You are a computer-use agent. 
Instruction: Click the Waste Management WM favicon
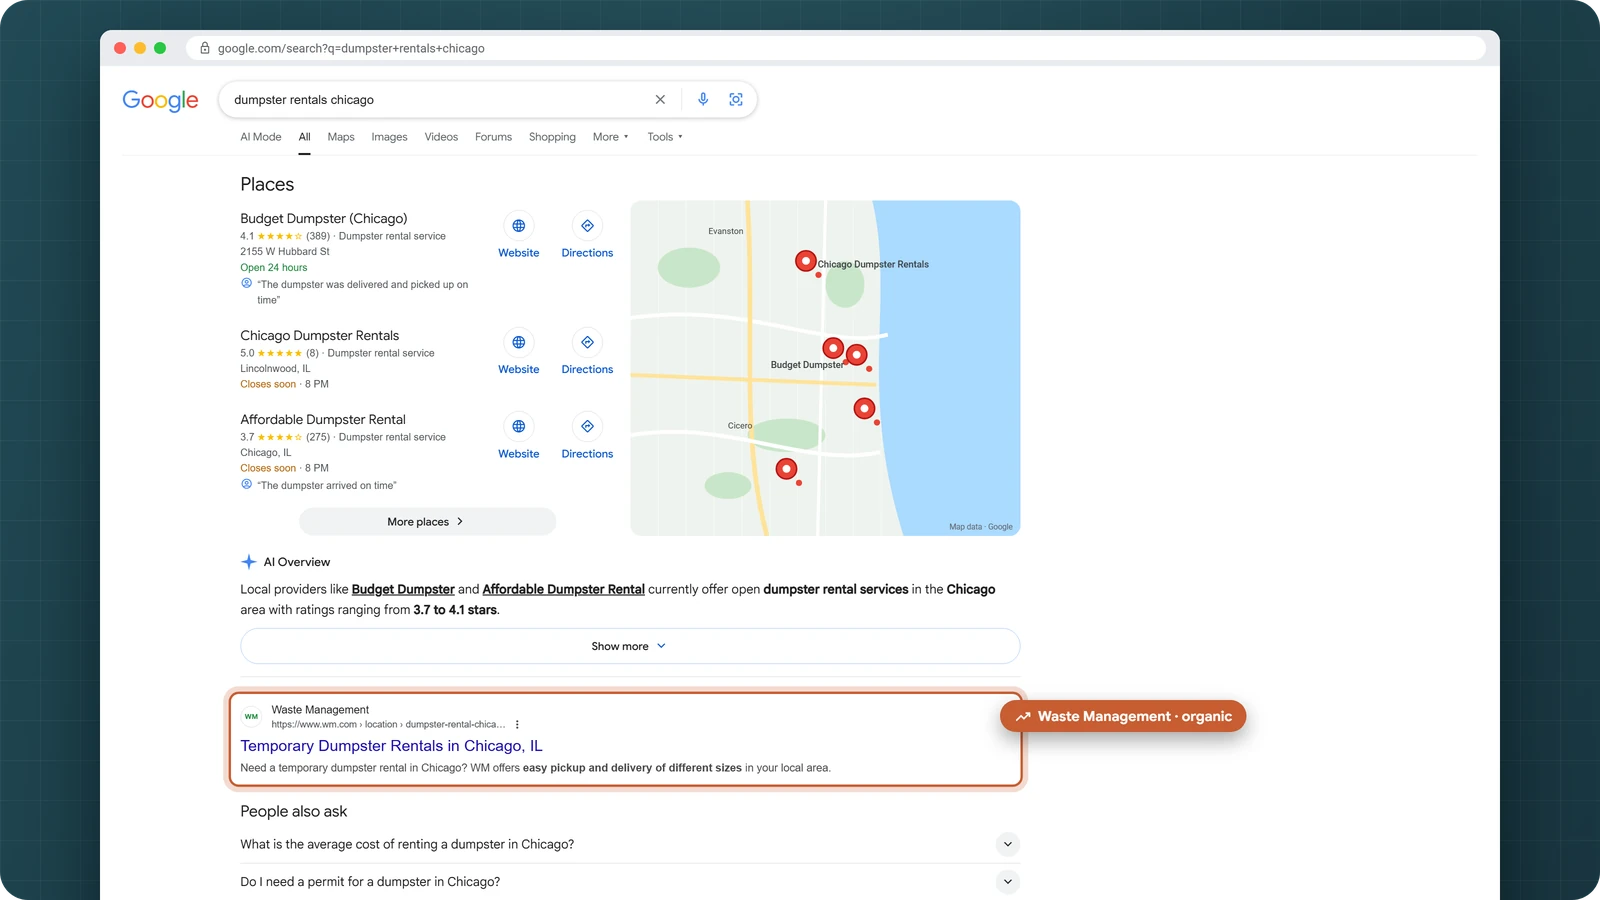(x=251, y=716)
